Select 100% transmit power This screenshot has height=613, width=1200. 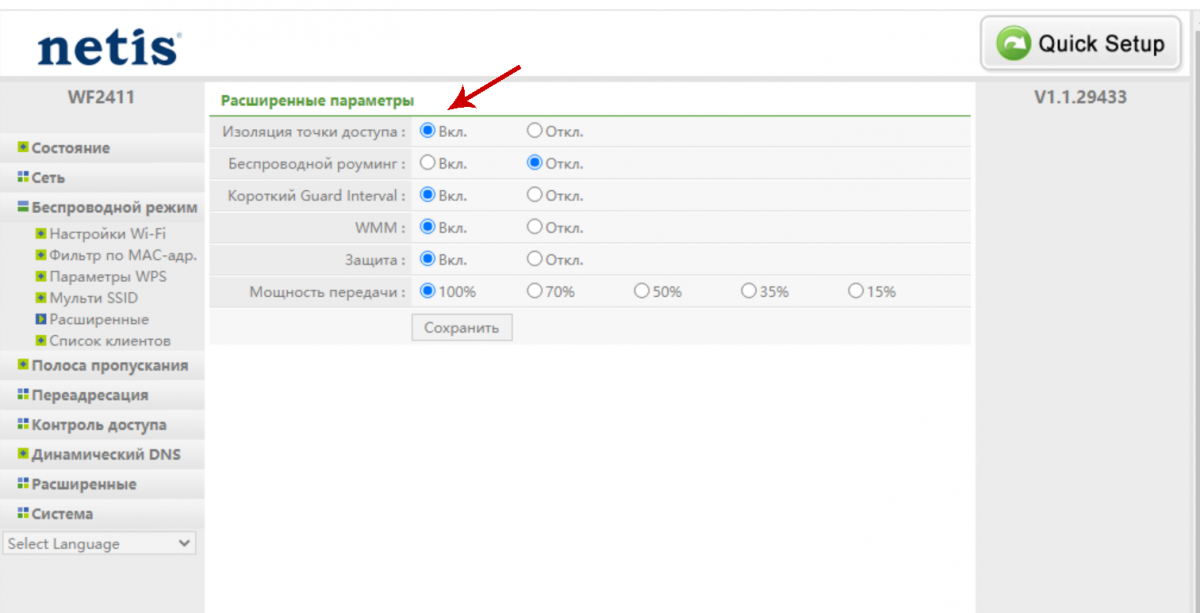click(427, 291)
